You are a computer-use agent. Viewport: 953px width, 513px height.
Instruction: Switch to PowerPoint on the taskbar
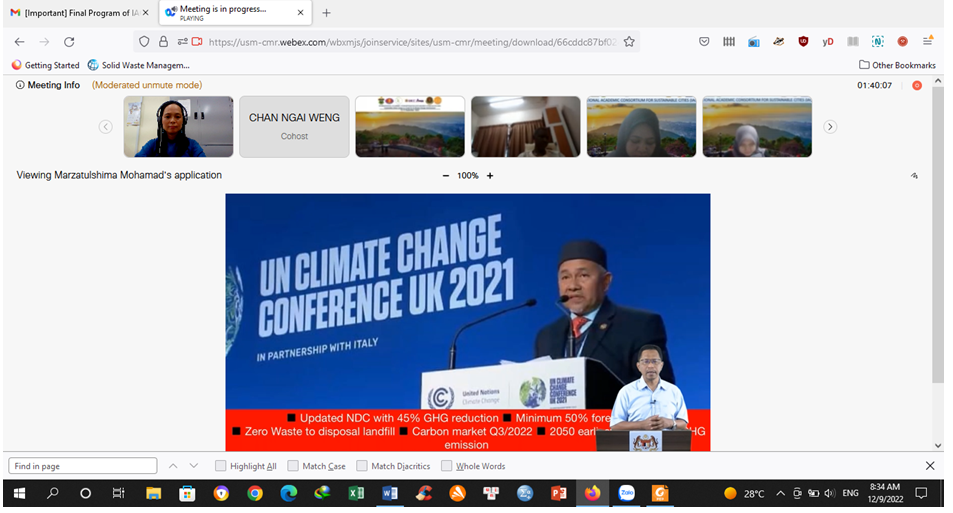(x=558, y=494)
